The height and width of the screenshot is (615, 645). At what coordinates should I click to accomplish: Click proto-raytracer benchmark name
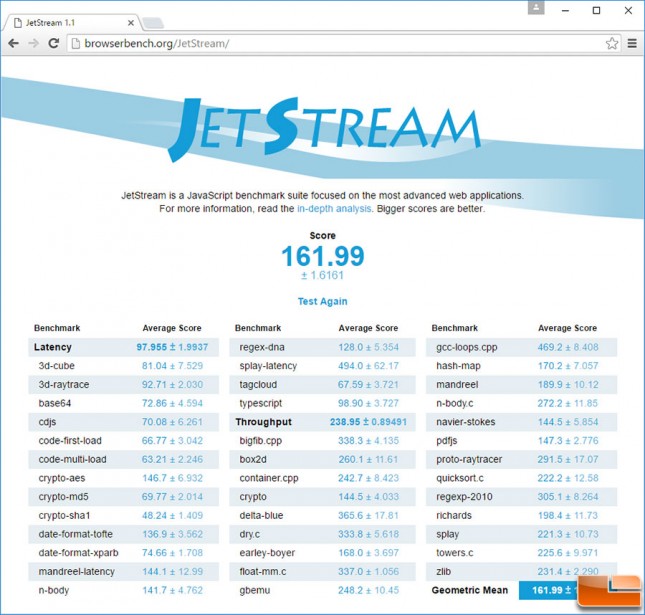pos(469,459)
